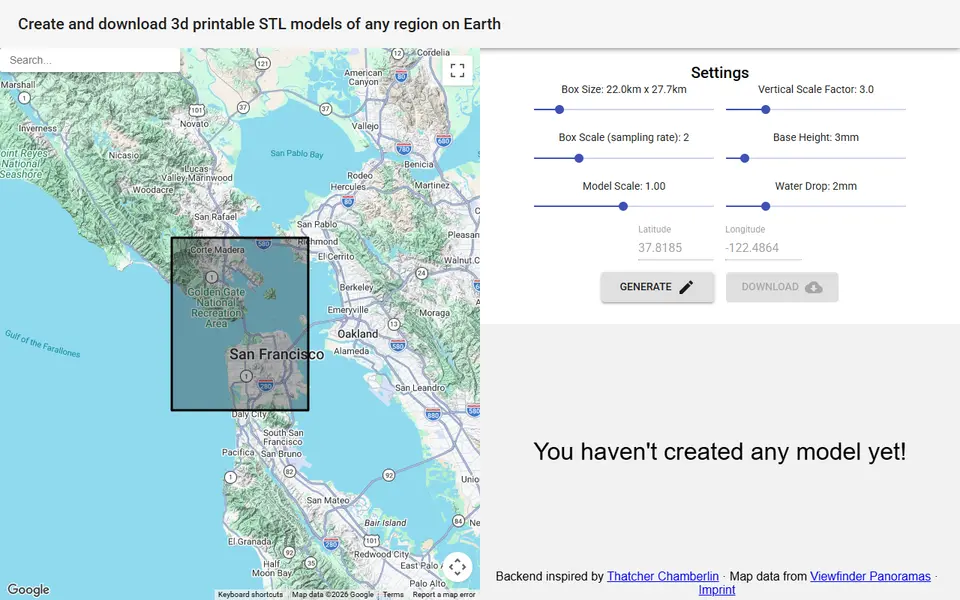Viewport: 960px width, 600px height.
Task: Click the Pacifica map label
Action: coord(238,452)
